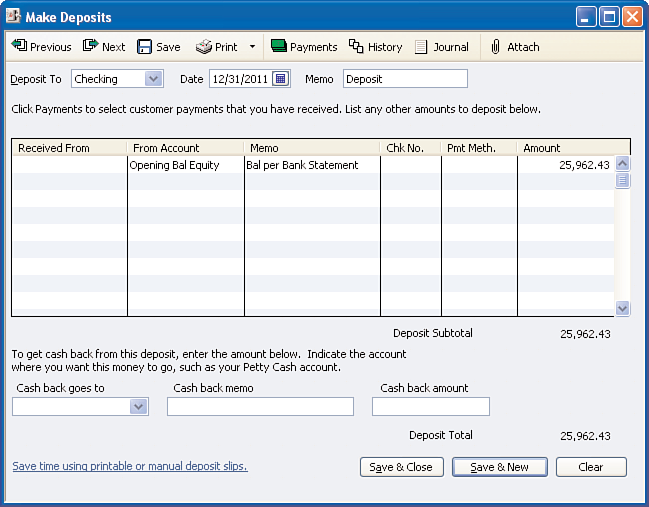Click the Save toolbar button

click(x=159, y=47)
